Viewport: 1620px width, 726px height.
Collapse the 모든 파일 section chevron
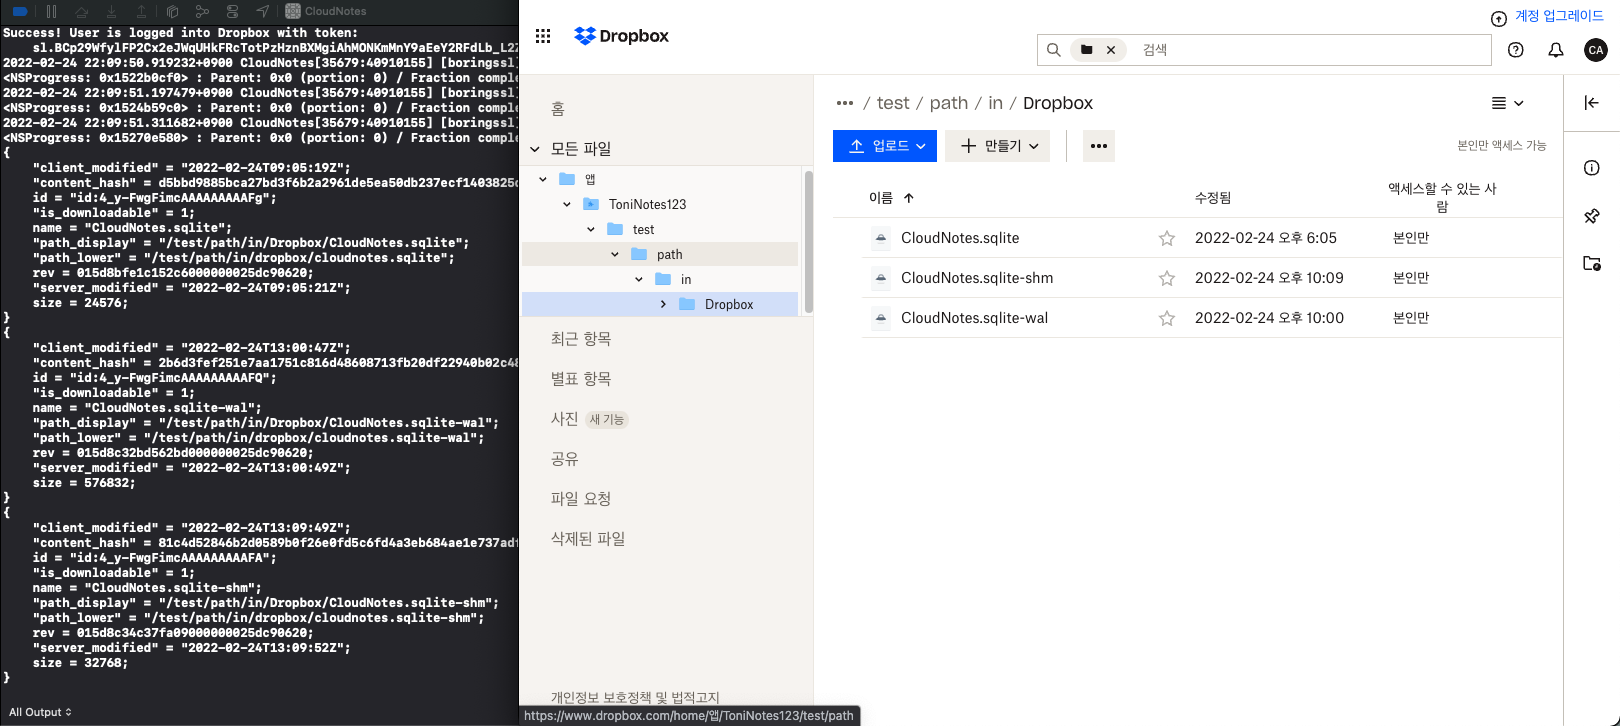tap(535, 149)
